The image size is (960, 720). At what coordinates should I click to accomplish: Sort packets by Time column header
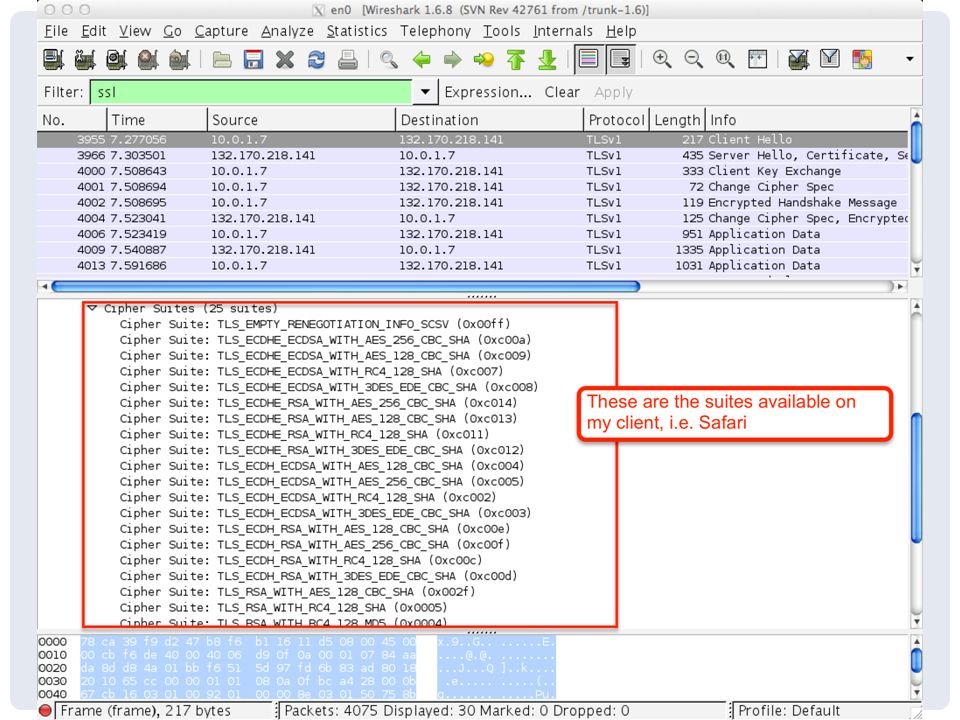pos(157,120)
